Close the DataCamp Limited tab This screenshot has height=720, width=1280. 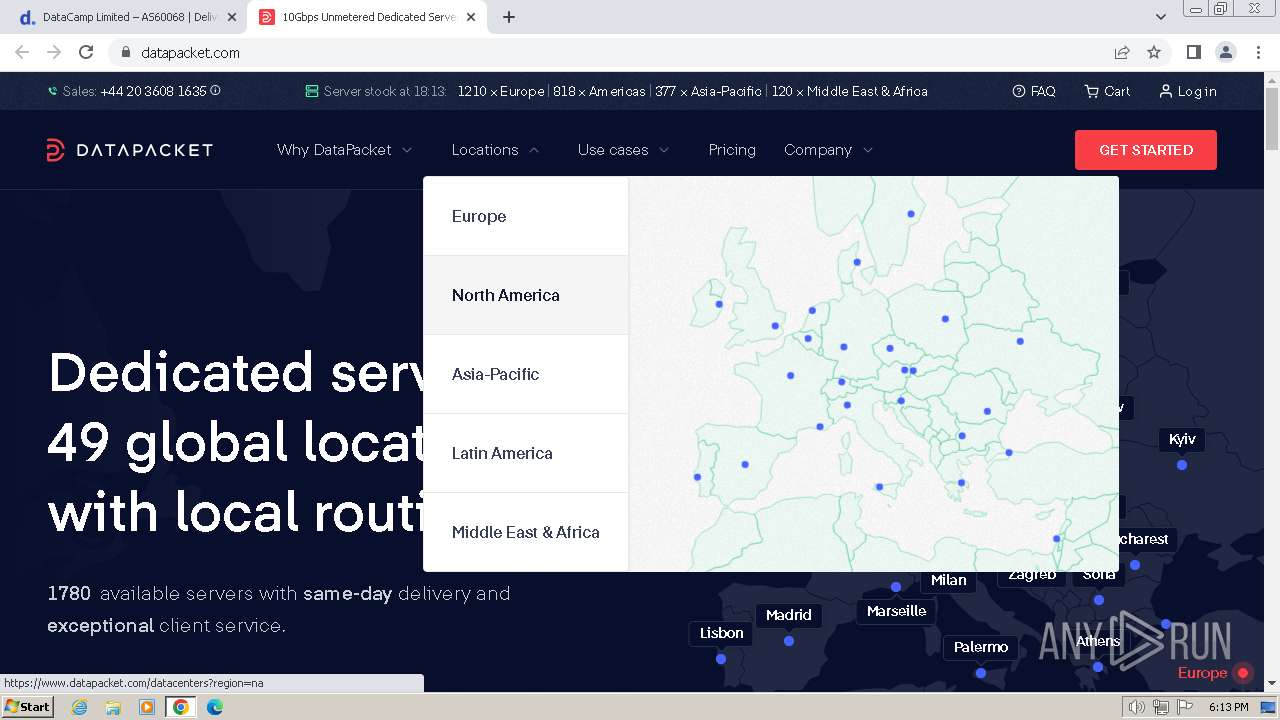[232, 17]
